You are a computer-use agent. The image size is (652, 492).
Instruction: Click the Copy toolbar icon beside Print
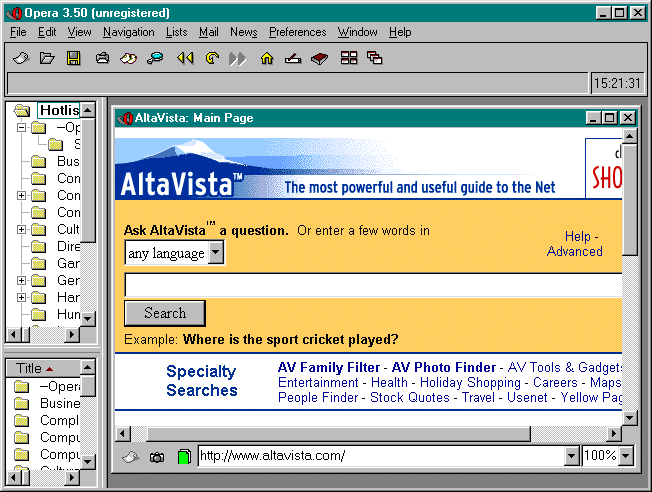click(x=128, y=58)
